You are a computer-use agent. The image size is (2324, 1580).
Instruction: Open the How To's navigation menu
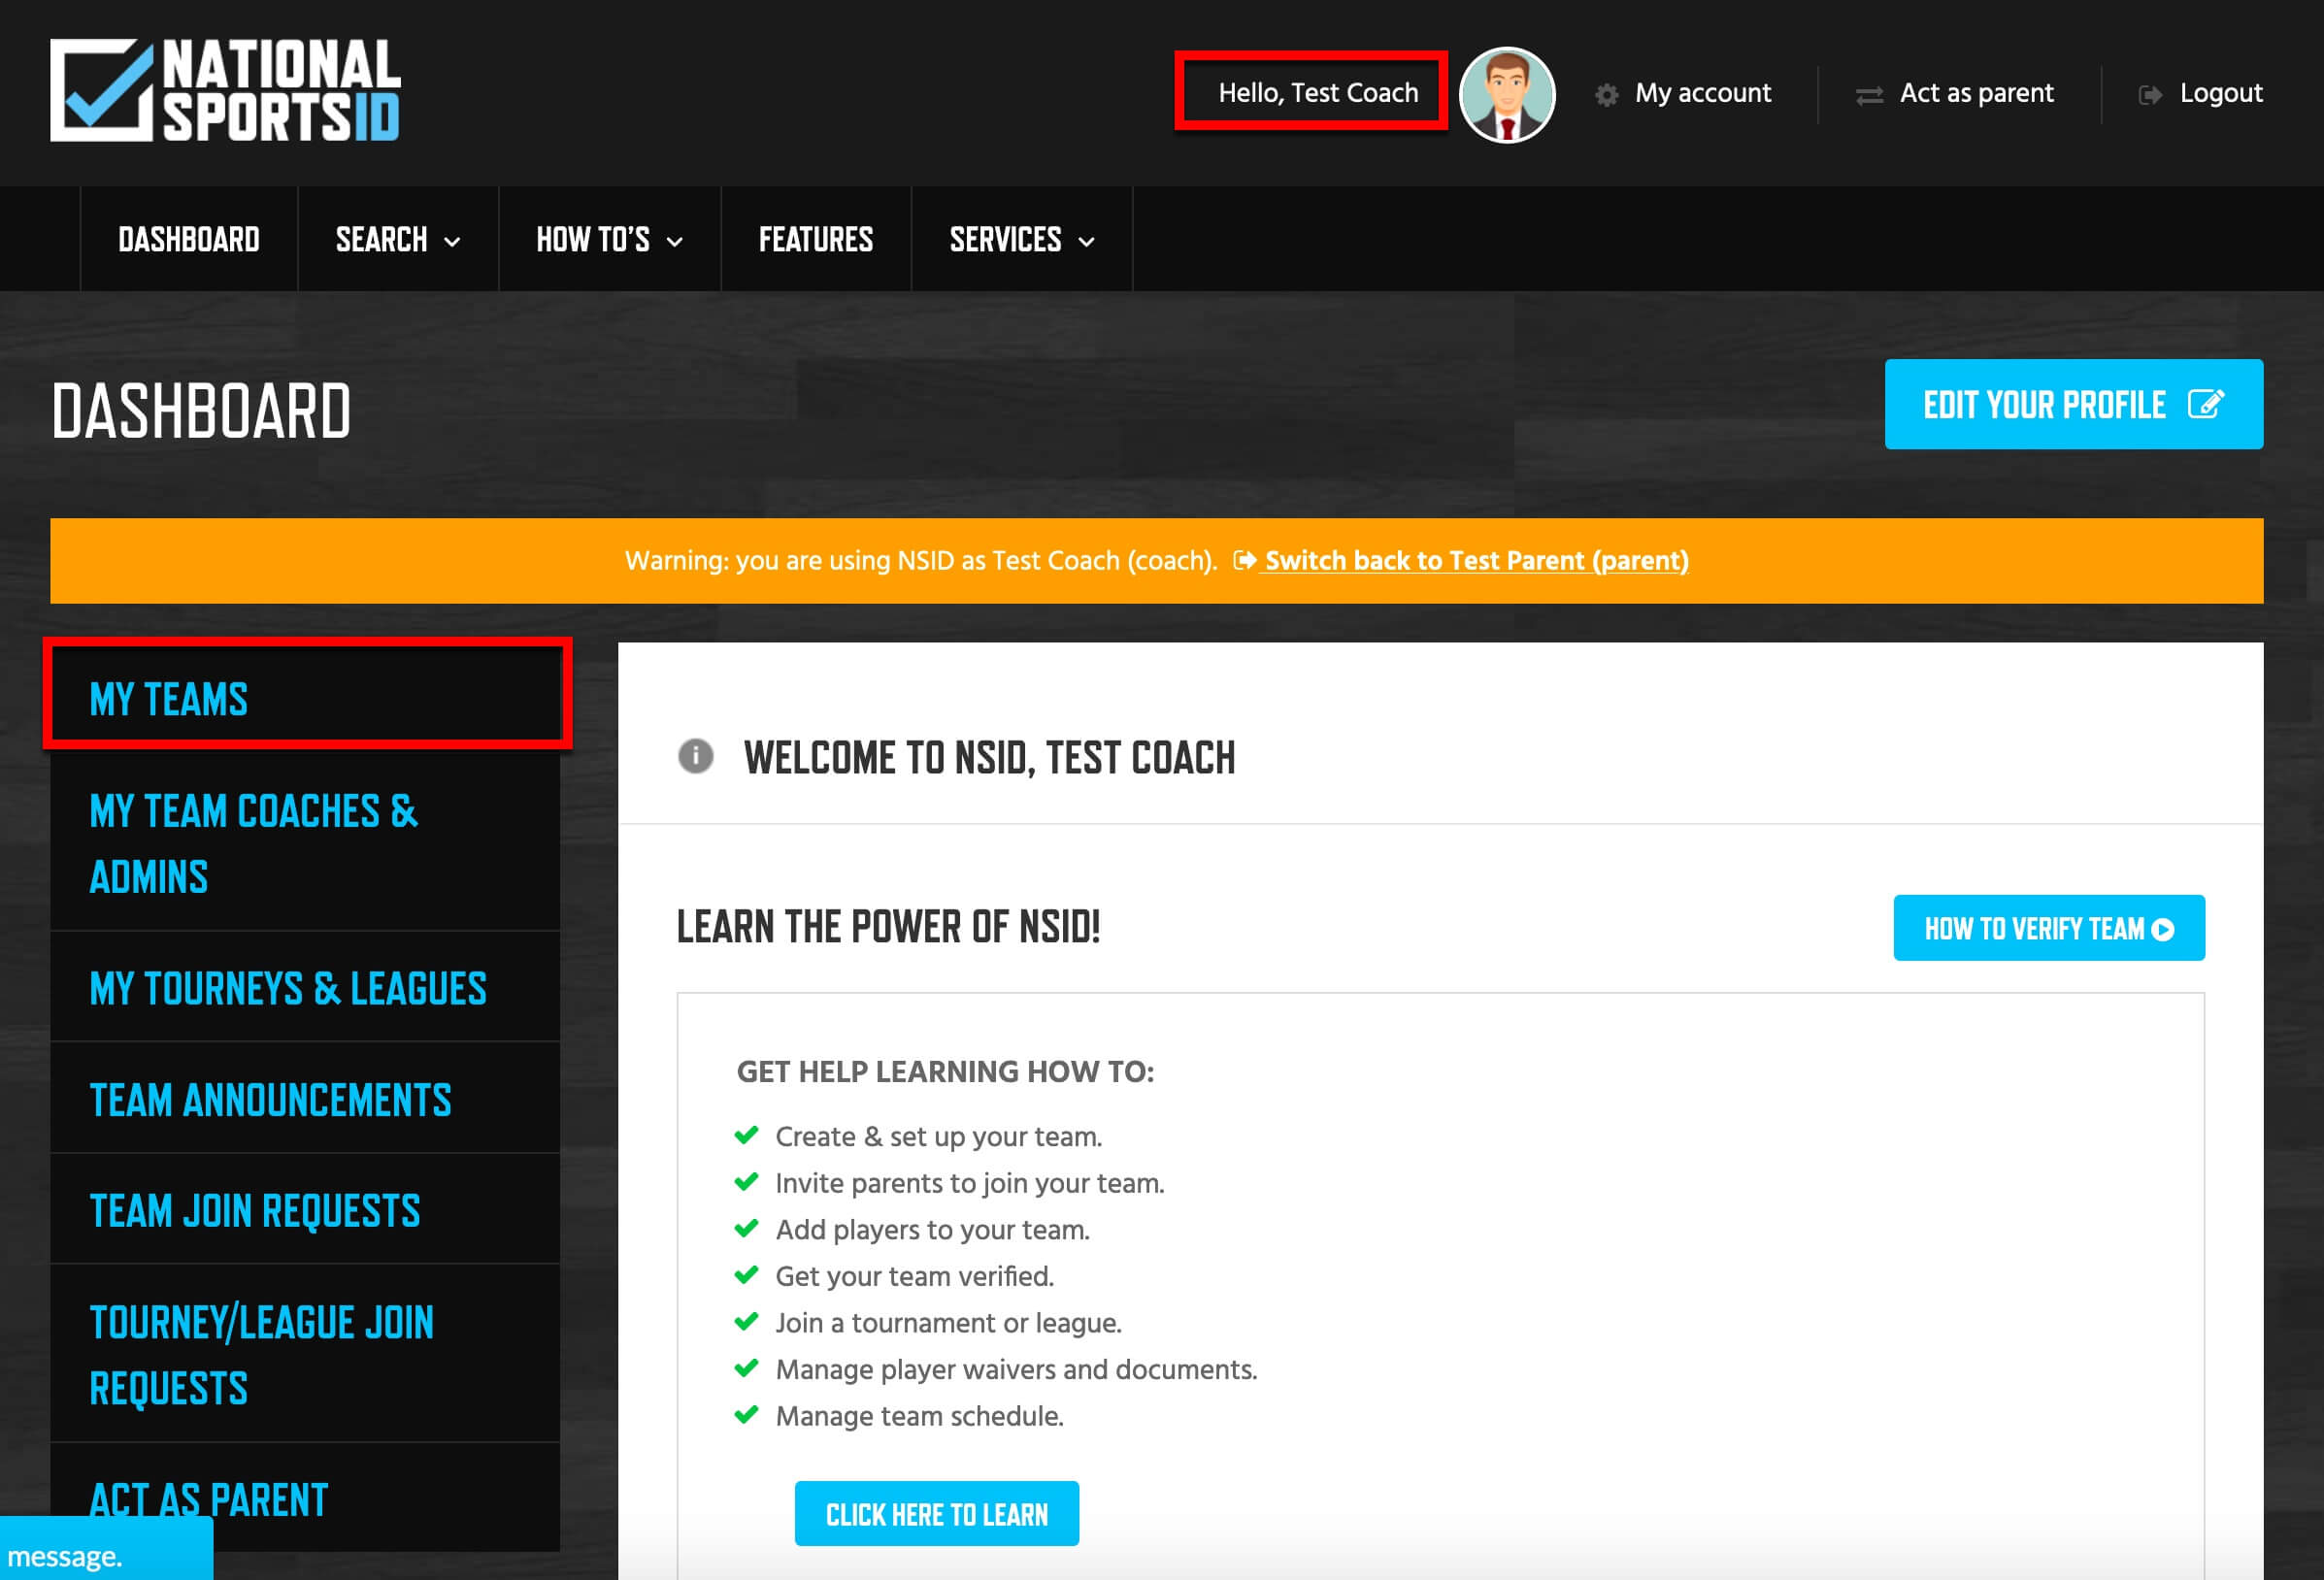pos(610,239)
